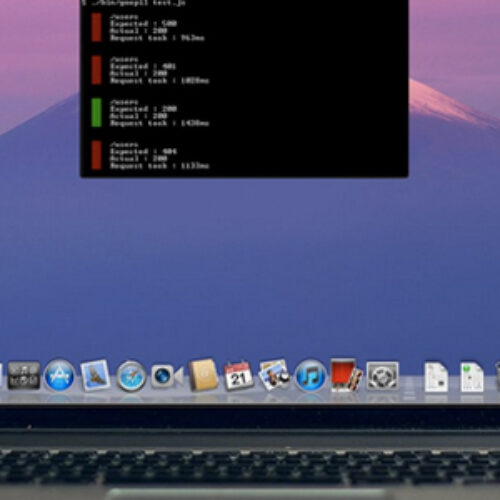
Task: Click 'Request took : 1133ms' in terminal
Action: pos(159,166)
